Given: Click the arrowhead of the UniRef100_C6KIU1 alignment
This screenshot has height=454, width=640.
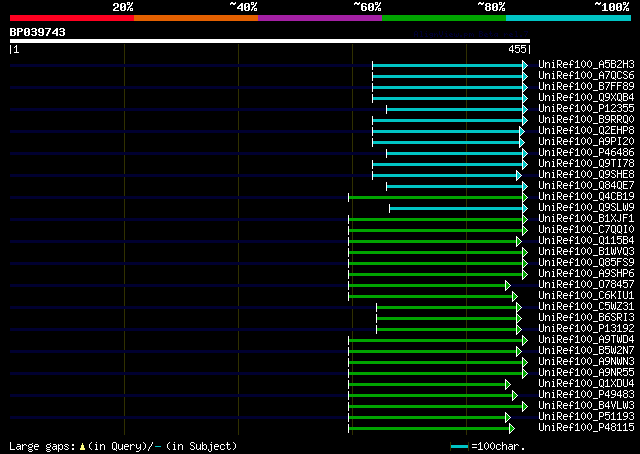Looking at the screenshot, I should pyautogui.click(x=515, y=296).
